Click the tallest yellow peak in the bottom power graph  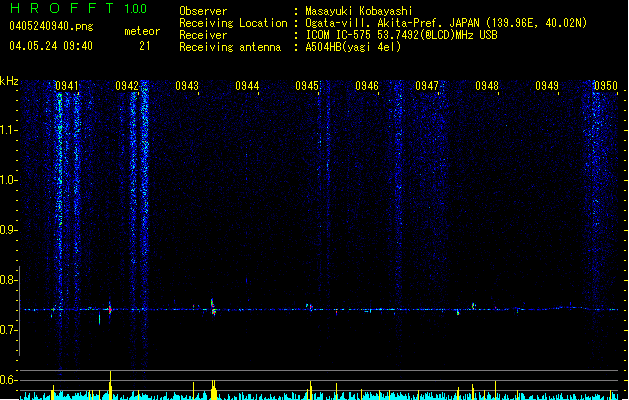point(110,385)
